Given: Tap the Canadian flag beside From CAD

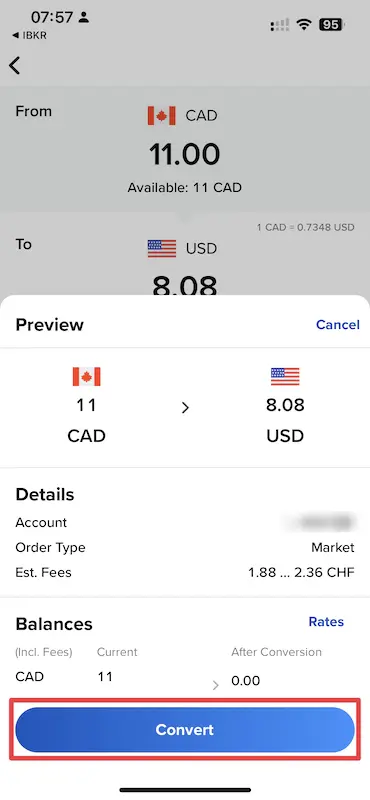Looking at the screenshot, I should click(161, 116).
